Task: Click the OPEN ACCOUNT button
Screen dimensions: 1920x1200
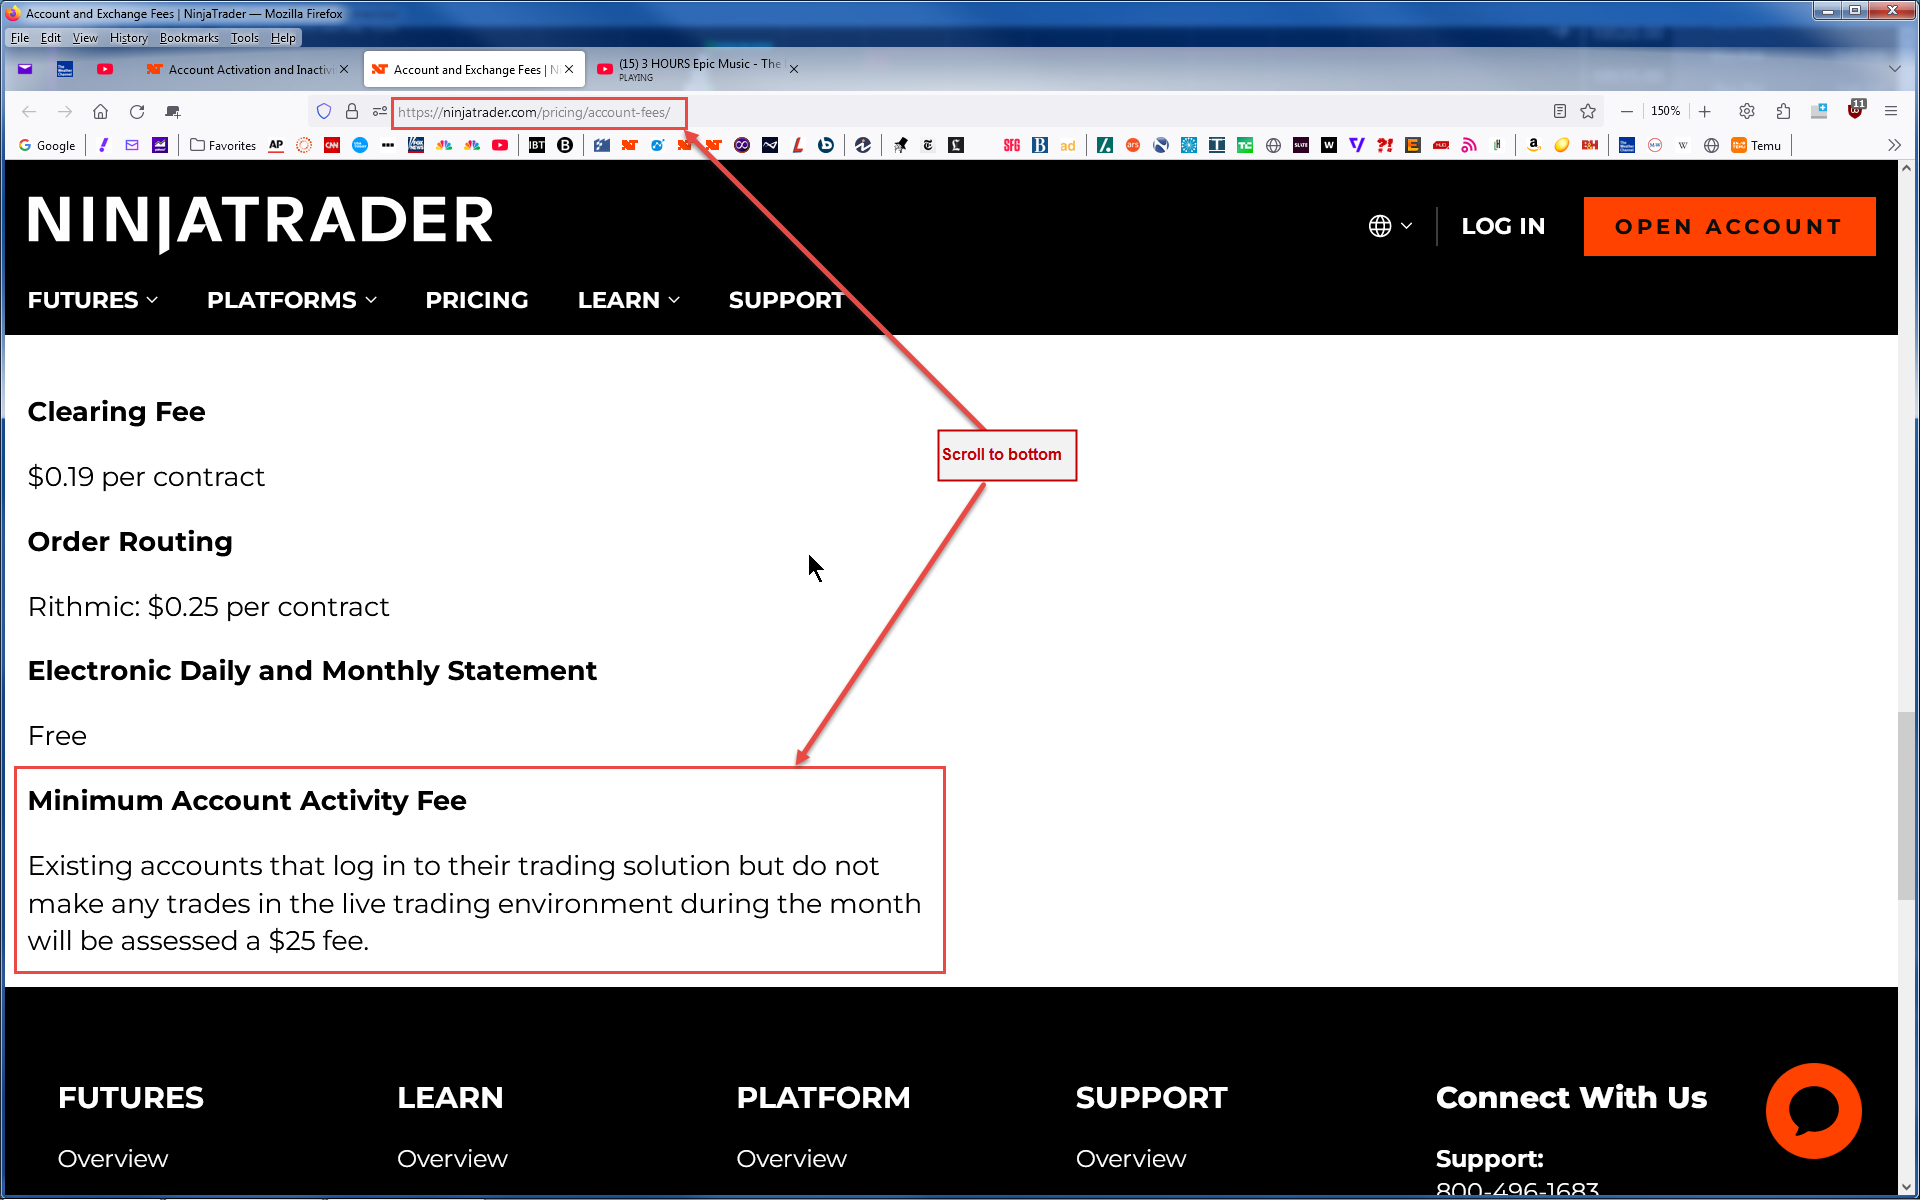Action: tap(1728, 226)
